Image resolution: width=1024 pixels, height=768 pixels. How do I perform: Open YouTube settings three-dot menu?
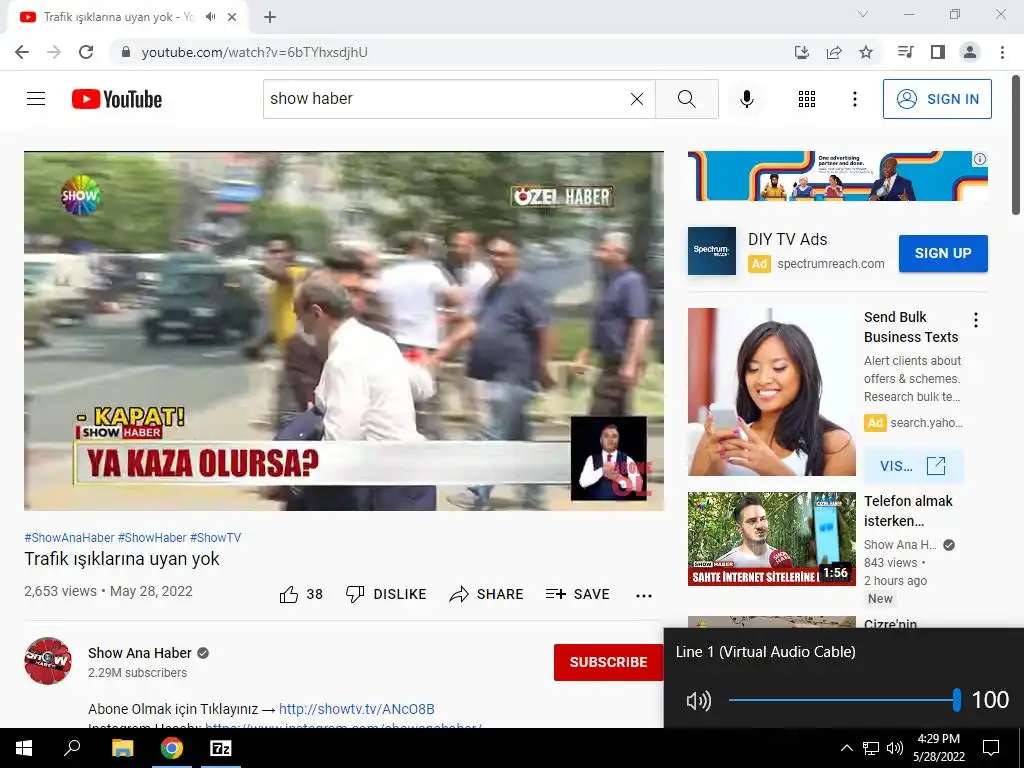tap(854, 99)
